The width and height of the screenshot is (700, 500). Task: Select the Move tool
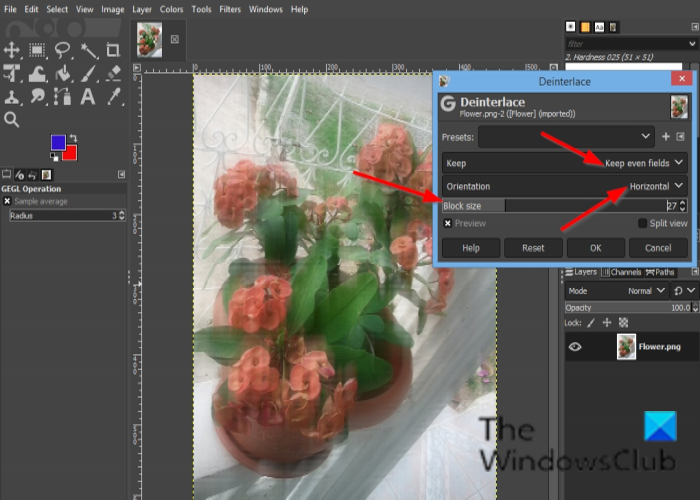[12, 49]
